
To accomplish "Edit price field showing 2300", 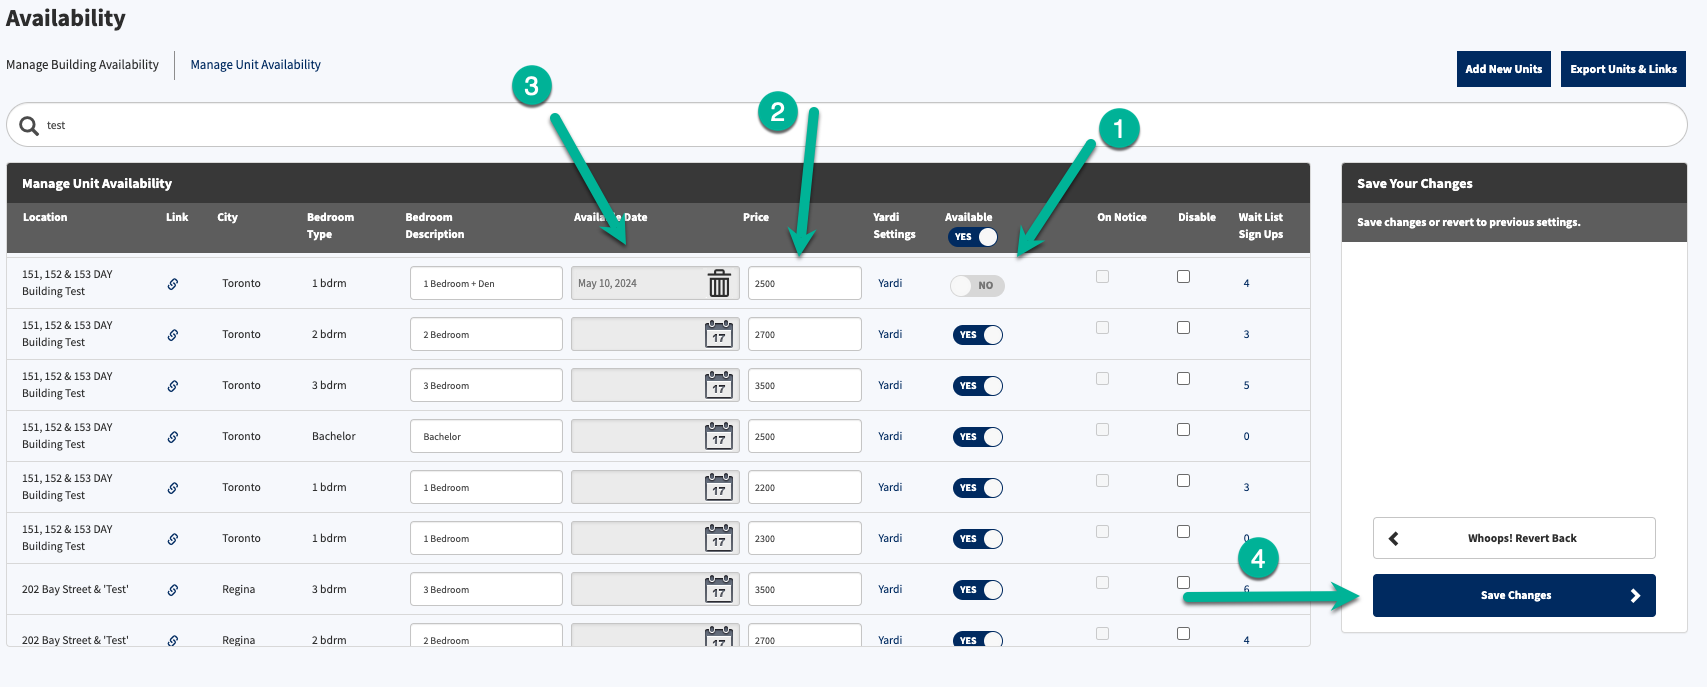I will [x=805, y=538].
